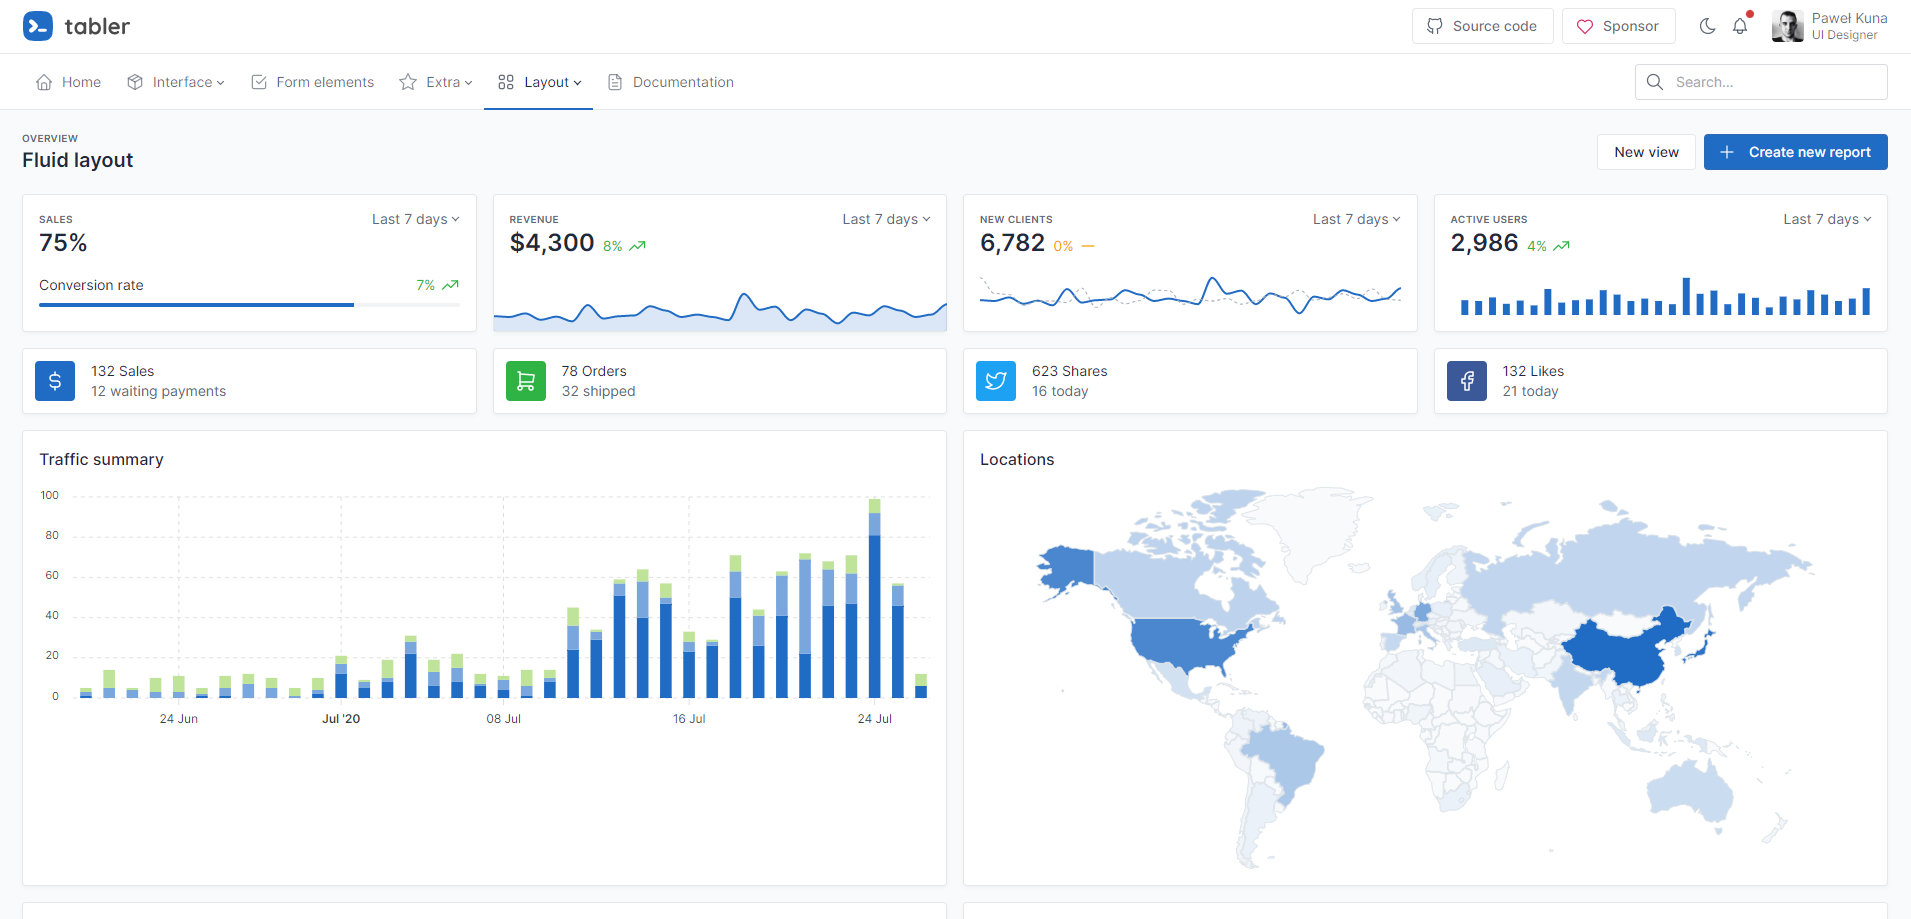Click the Revenue 8% trending up arrow
This screenshot has width=1911, height=919.
click(x=637, y=246)
